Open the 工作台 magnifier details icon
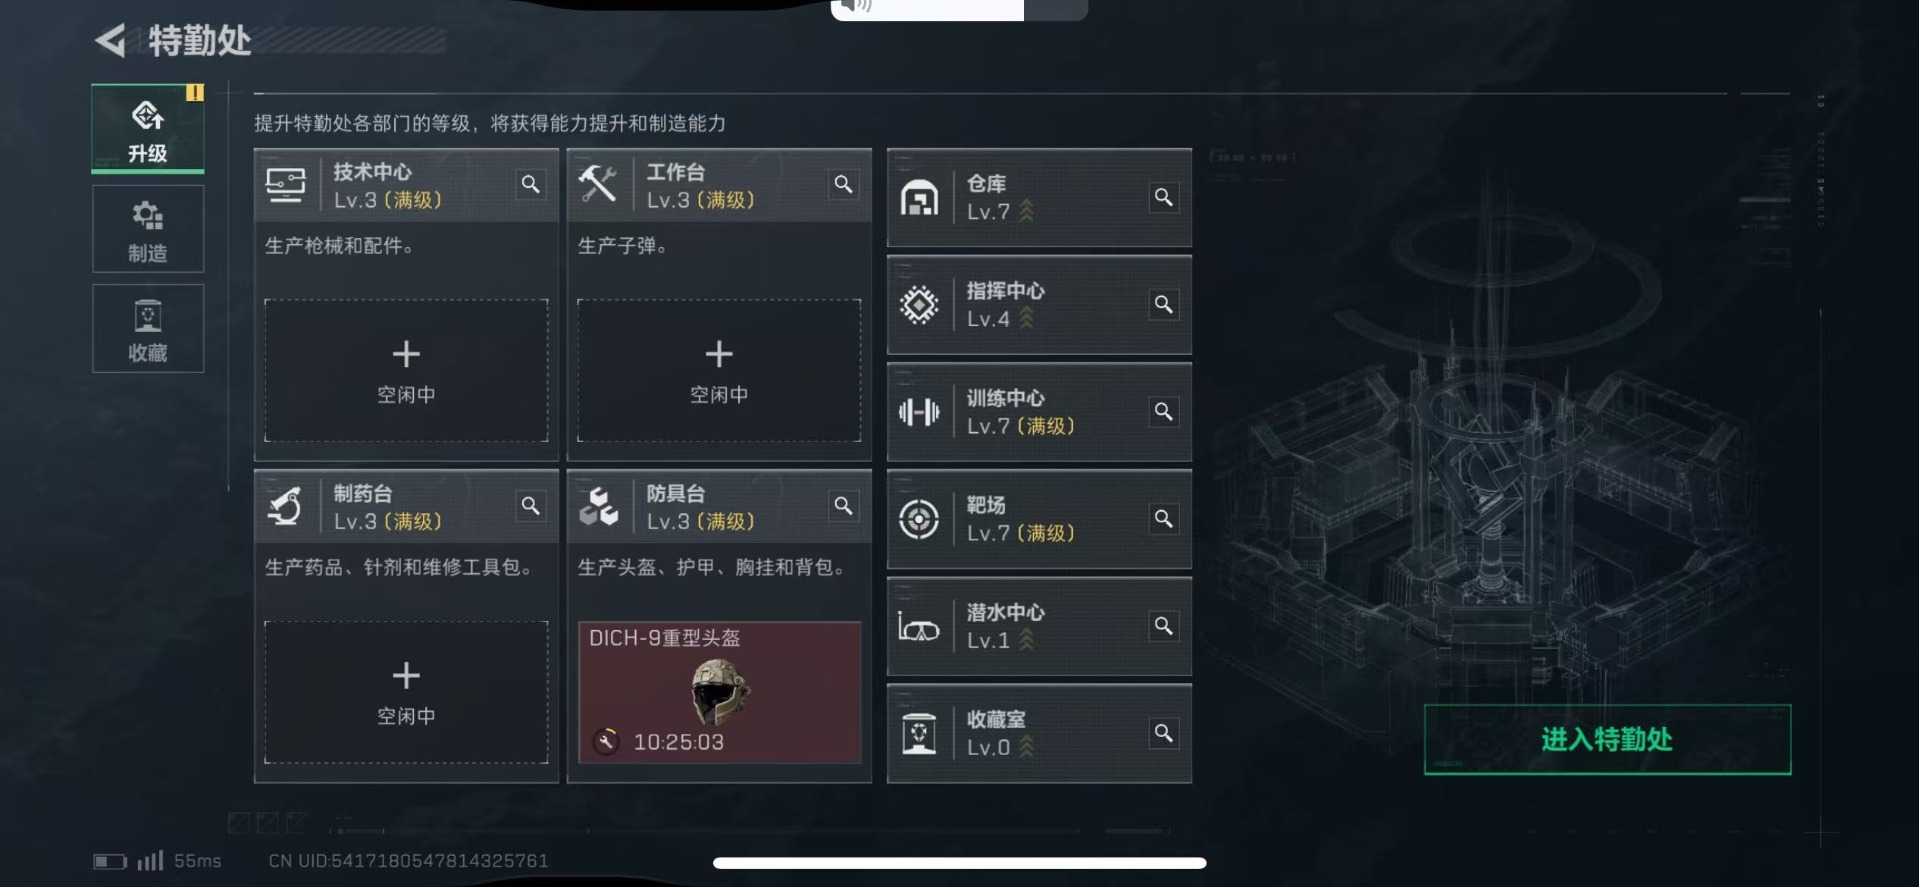The image size is (1919, 887). [x=844, y=184]
